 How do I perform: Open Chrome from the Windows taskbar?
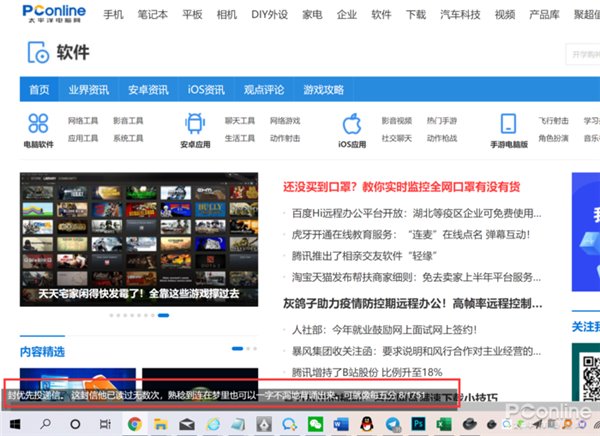[134, 424]
